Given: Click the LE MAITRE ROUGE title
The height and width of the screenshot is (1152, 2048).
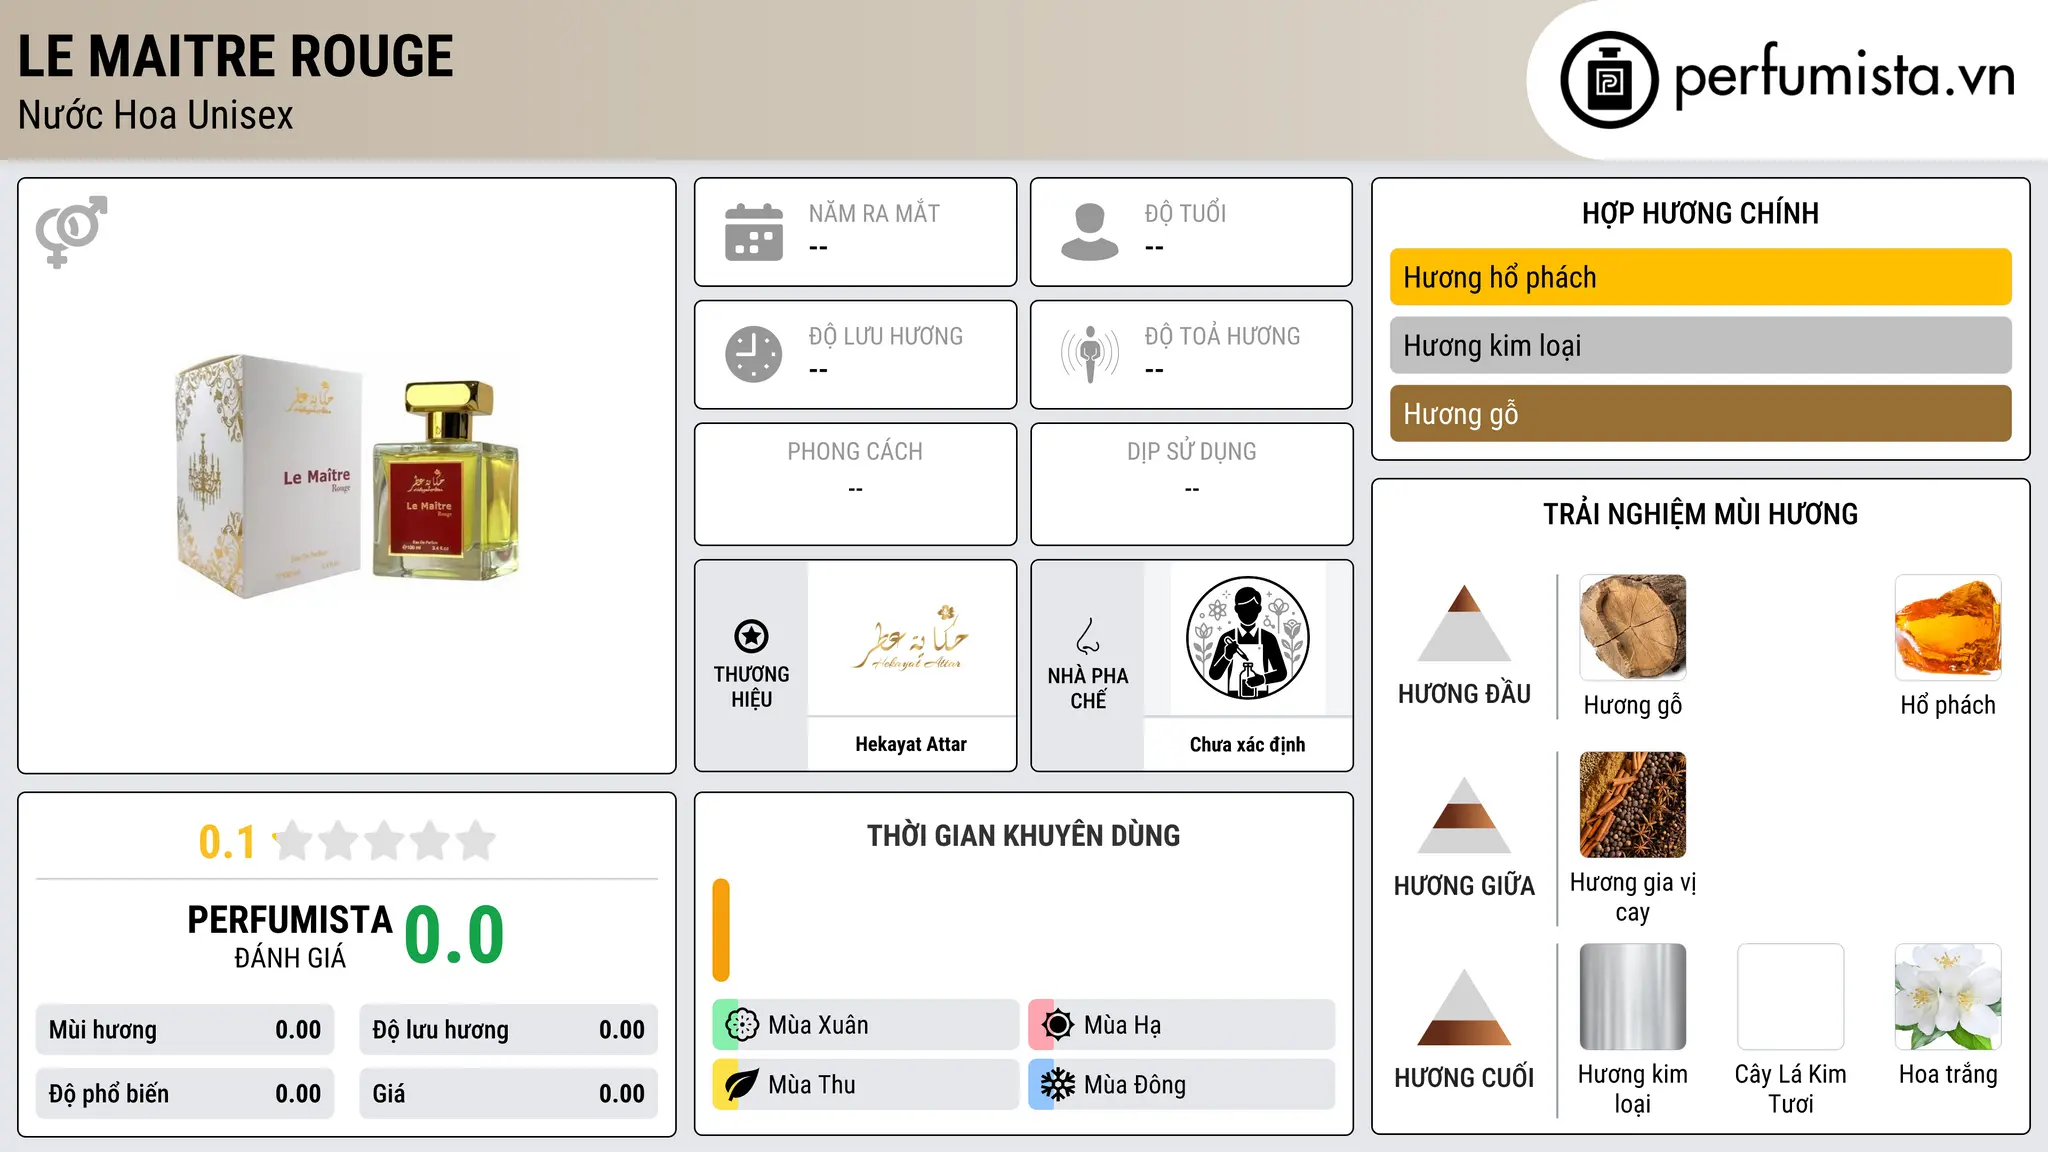Looking at the screenshot, I should click(x=236, y=56).
